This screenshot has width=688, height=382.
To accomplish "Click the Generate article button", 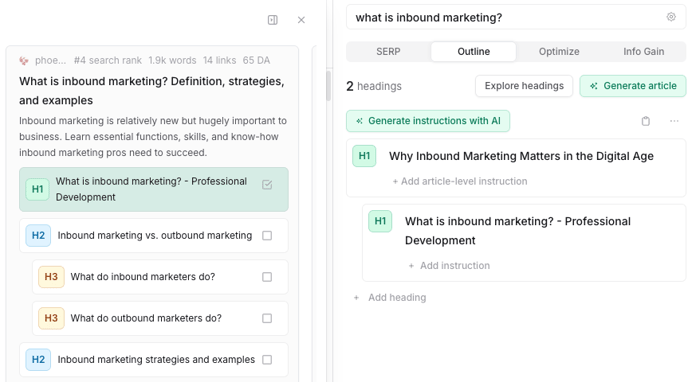I will [x=633, y=86].
